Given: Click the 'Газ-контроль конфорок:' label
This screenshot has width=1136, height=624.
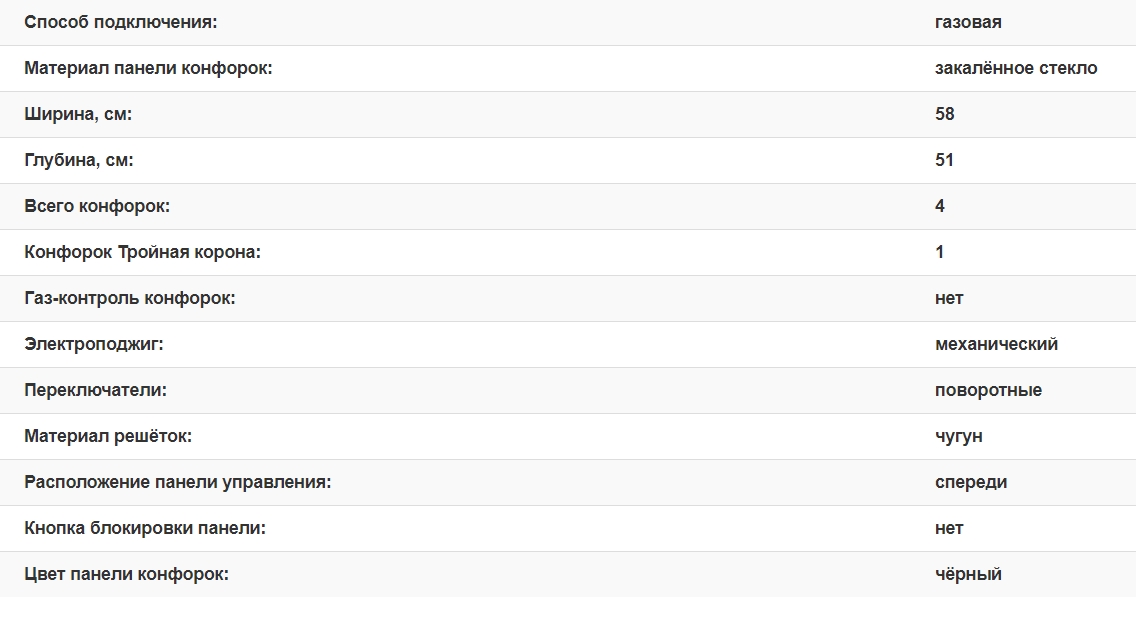Looking at the screenshot, I should tap(130, 298).
